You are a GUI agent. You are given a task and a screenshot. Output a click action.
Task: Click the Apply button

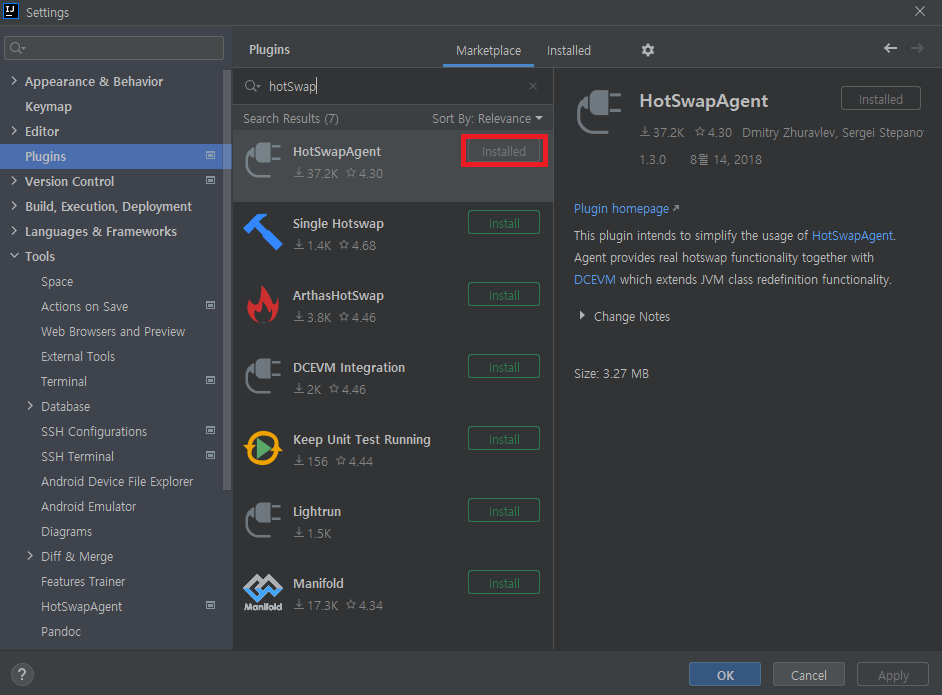pos(893,675)
